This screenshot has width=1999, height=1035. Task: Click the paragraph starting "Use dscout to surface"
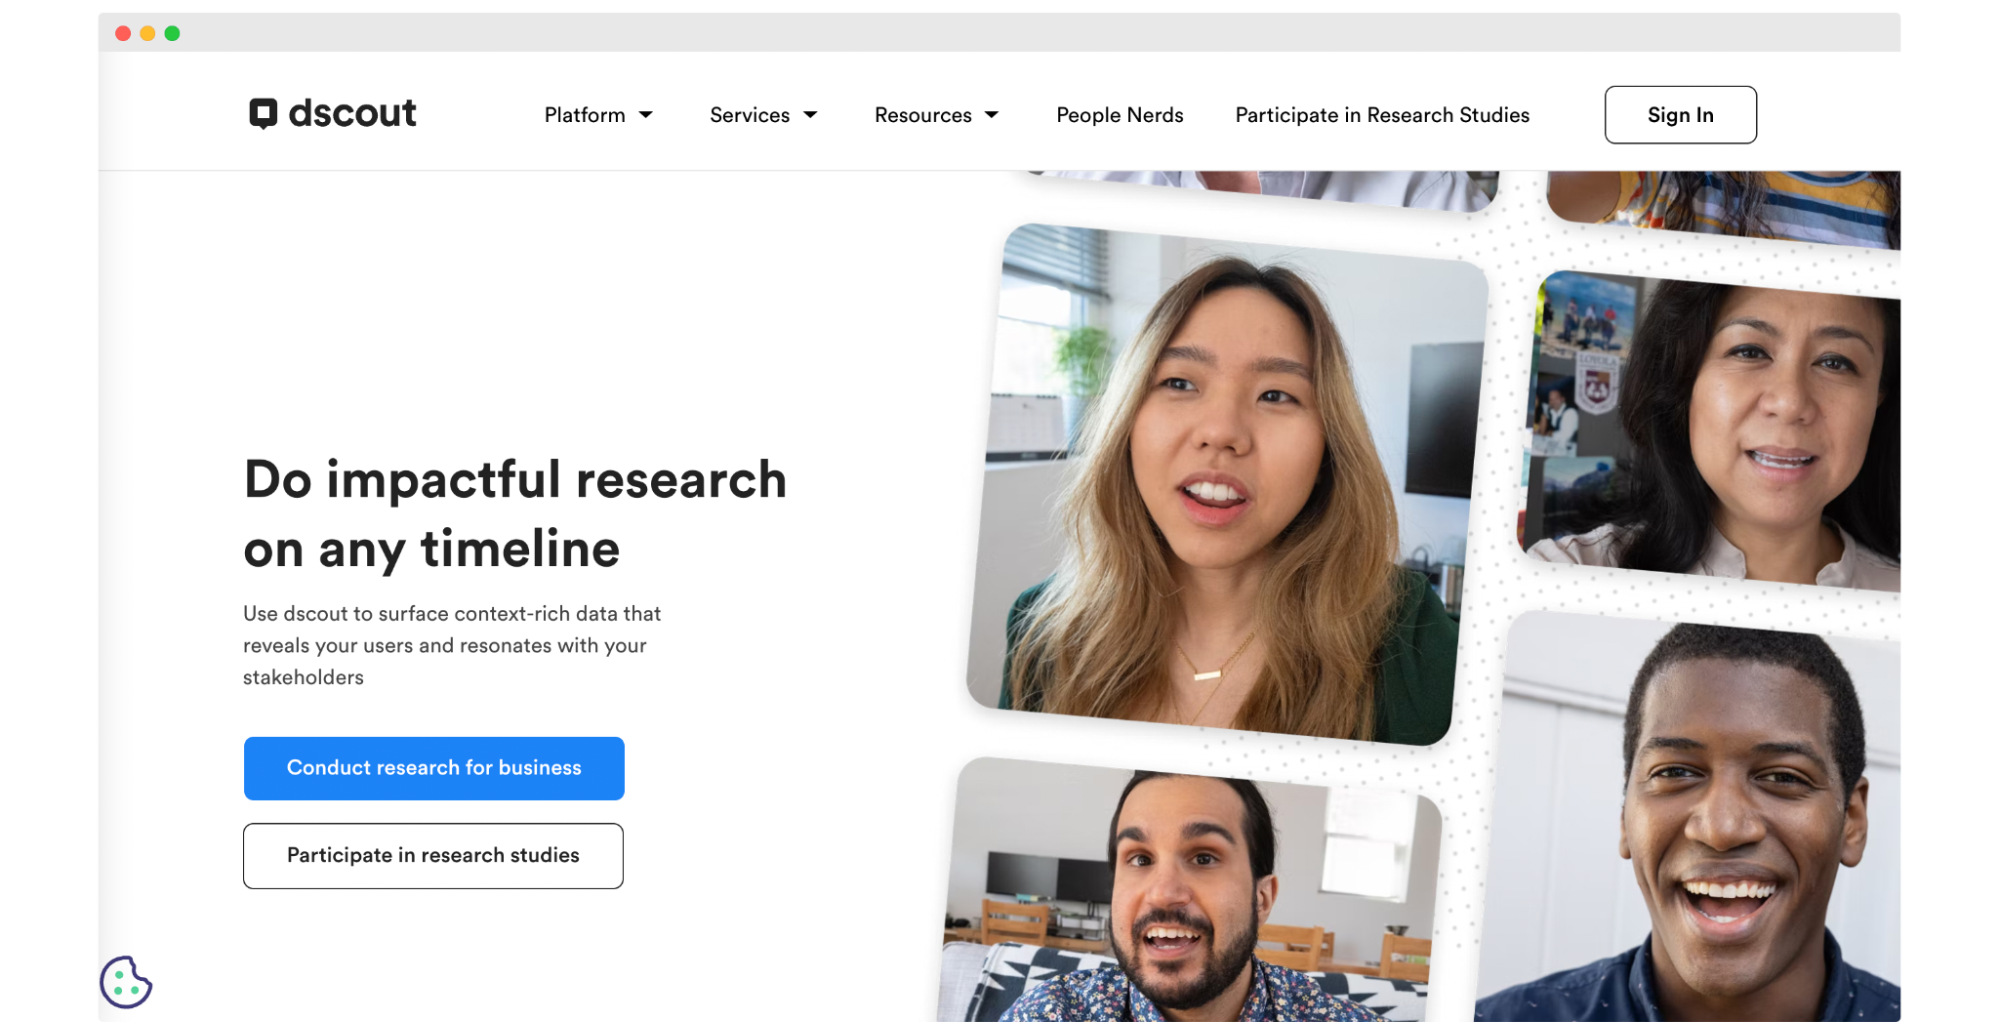click(x=452, y=645)
